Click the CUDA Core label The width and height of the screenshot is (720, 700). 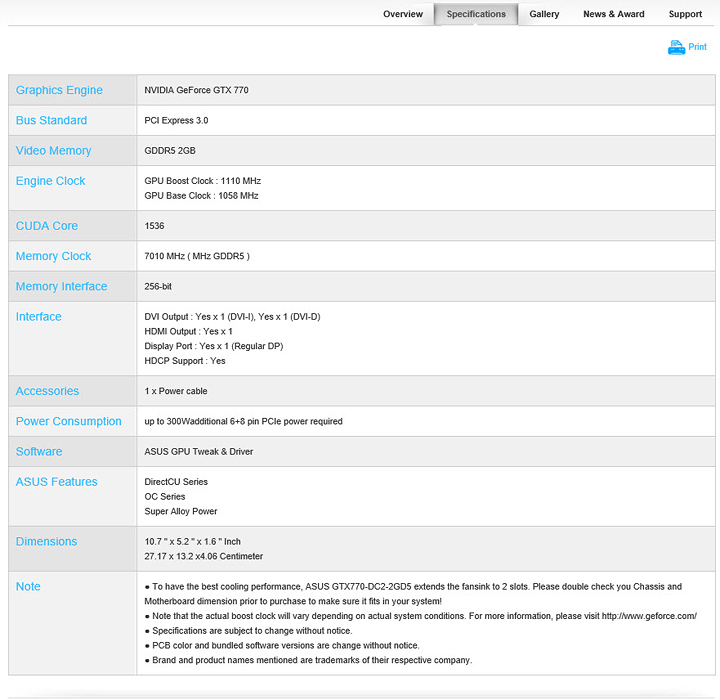click(47, 226)
